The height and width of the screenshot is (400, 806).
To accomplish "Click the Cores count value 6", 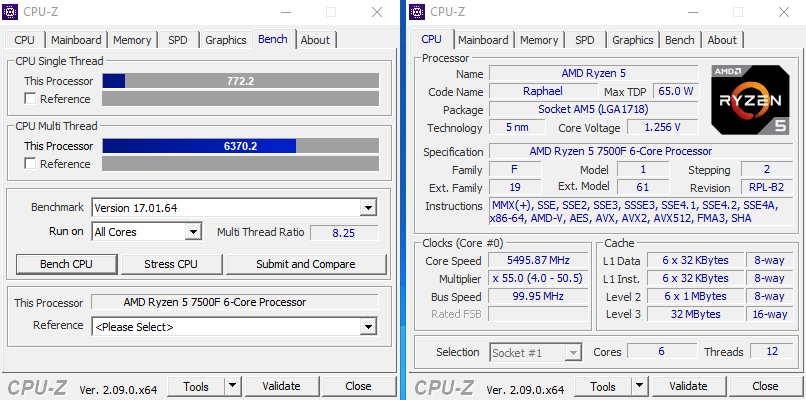I will click(x=662, y=352).
